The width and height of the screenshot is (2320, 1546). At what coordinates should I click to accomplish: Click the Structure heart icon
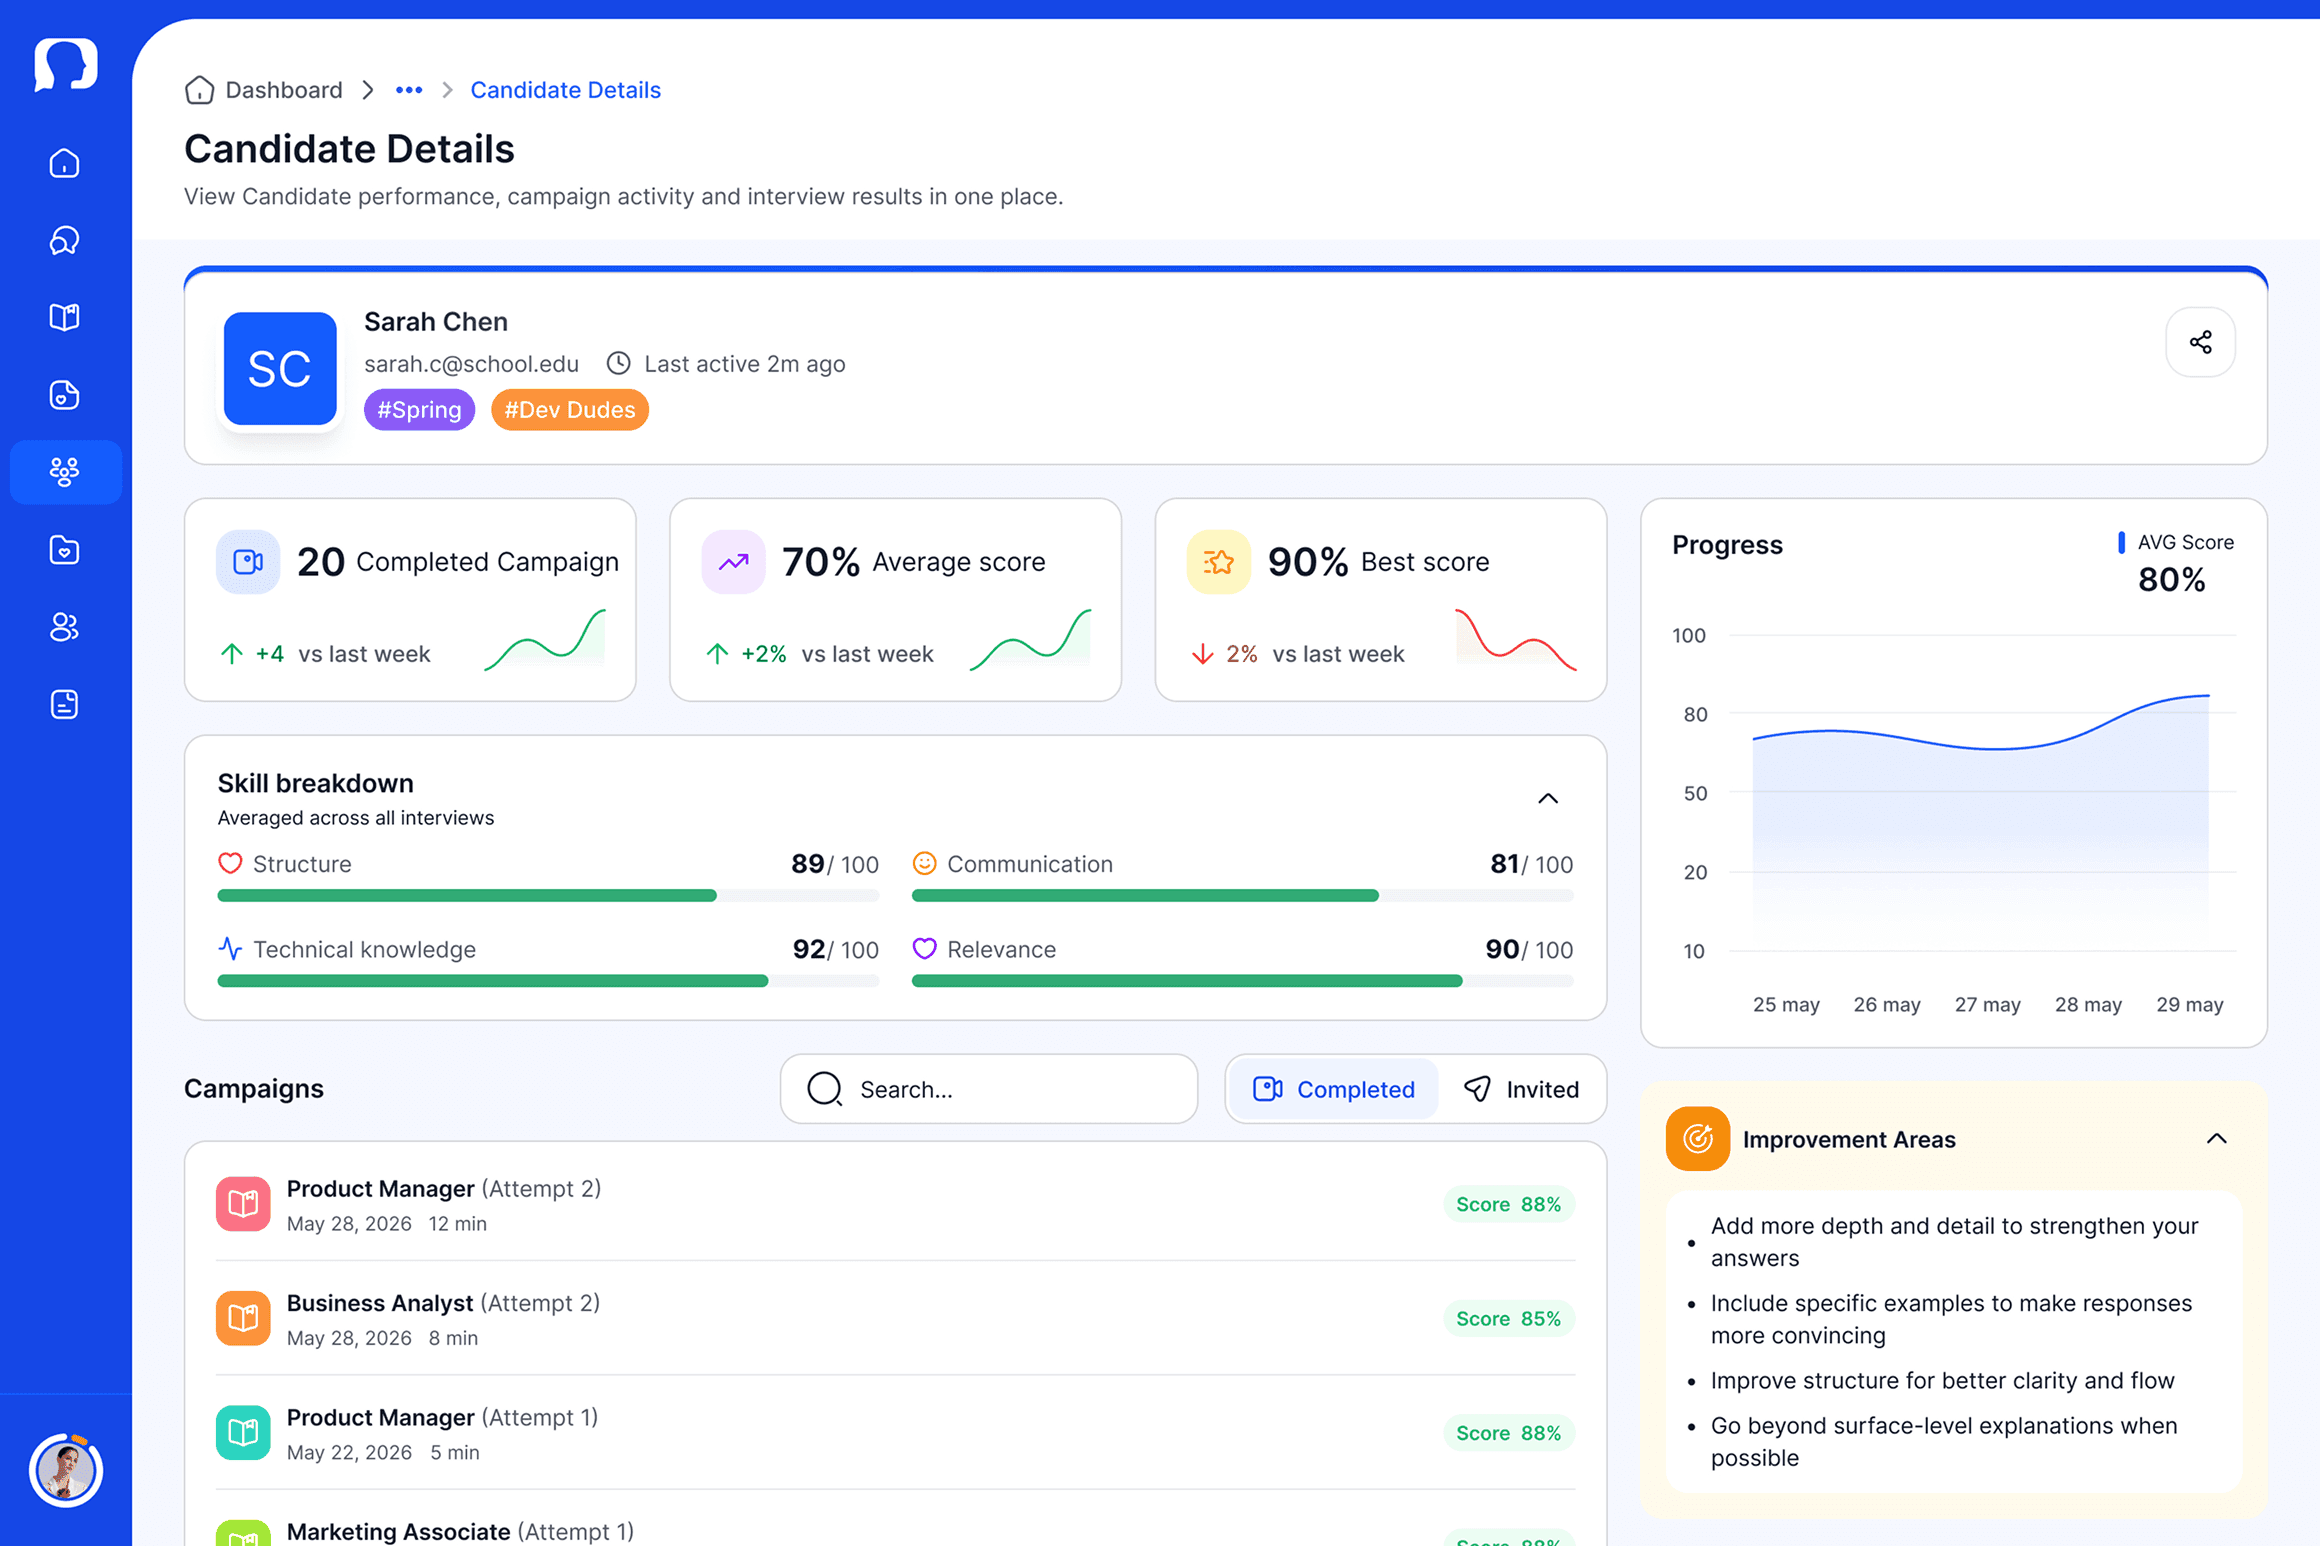point(230,863)
